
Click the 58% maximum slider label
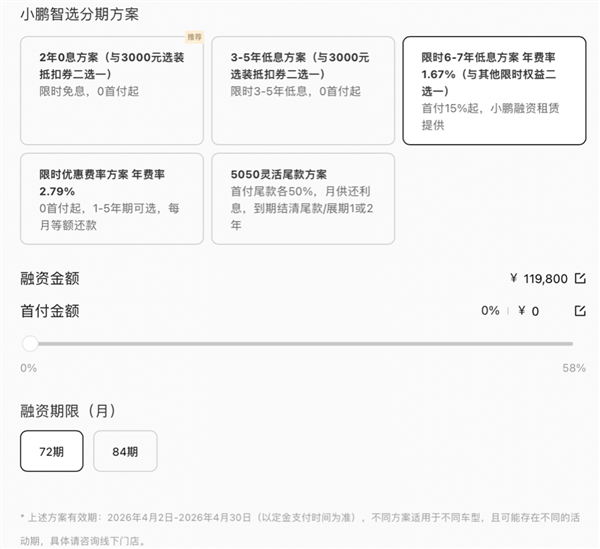(574, 368)
